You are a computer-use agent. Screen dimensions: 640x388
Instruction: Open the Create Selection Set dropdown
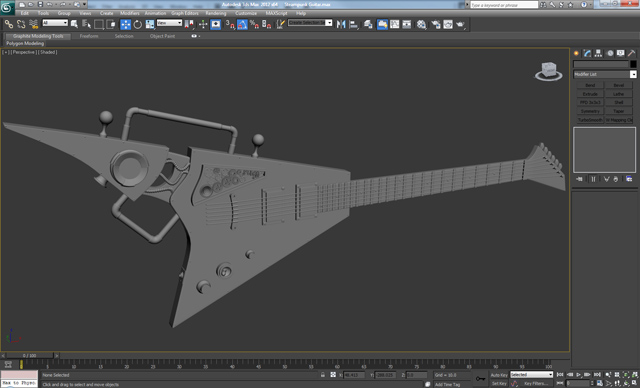click(x=310, y=23)
